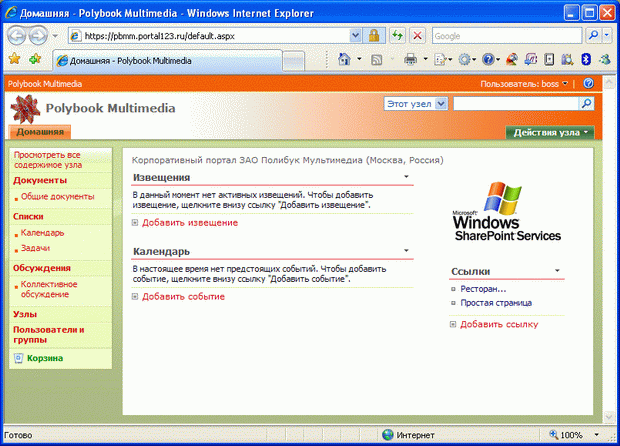Viewport: 620px width, 446px height.
Task: Open Пользователи и группы sidebar link
Action: click(x=48, y=334)
